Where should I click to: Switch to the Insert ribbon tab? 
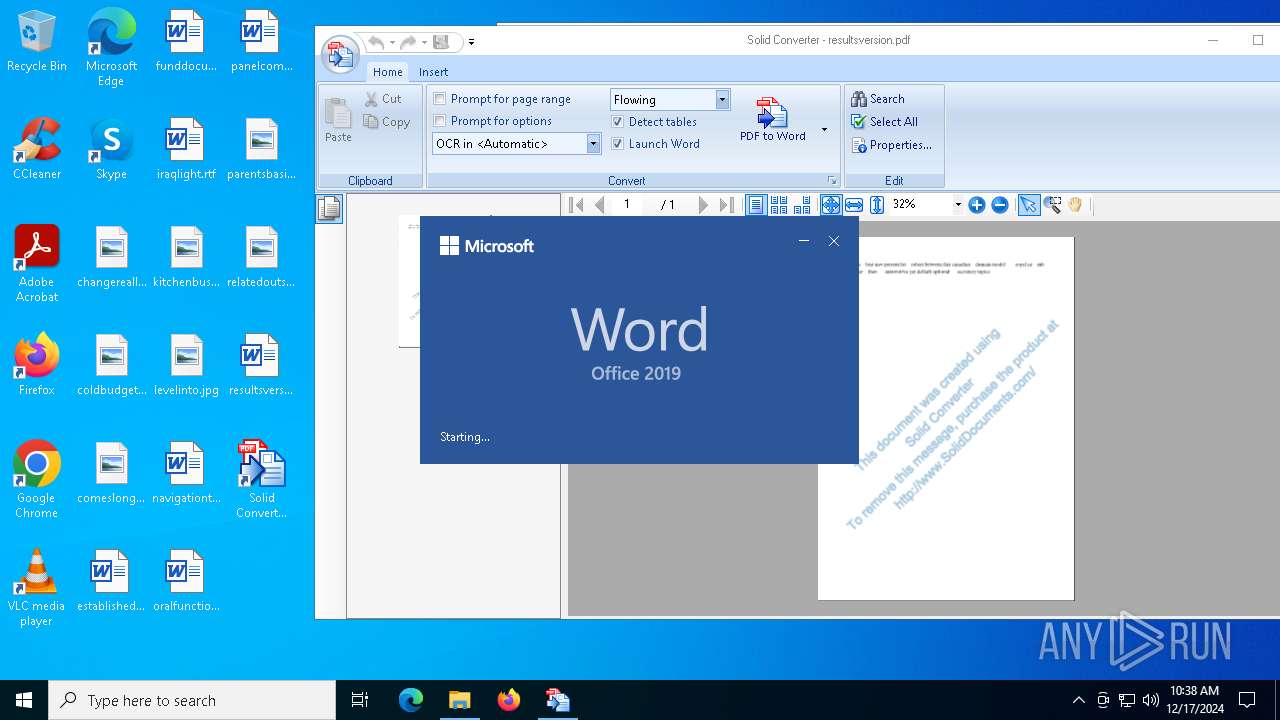(x=433, y=72)
